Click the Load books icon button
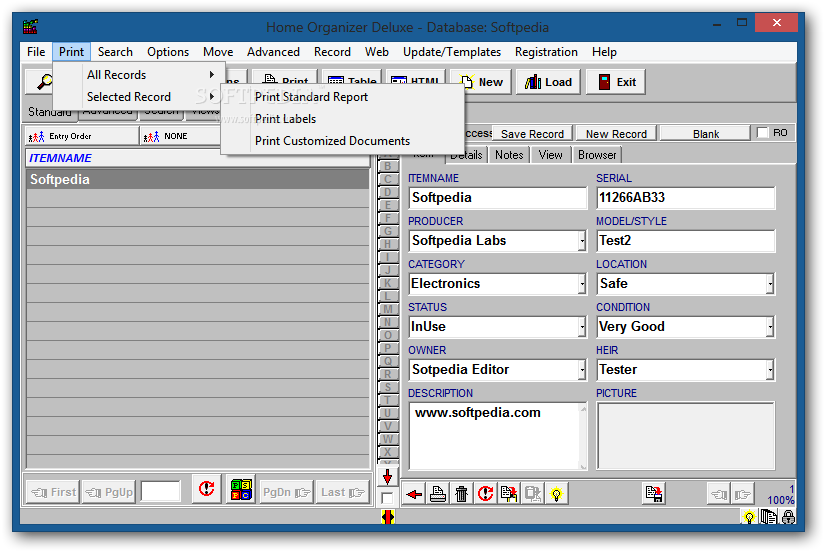Screen dimensions: 825x552 [548, 82]
